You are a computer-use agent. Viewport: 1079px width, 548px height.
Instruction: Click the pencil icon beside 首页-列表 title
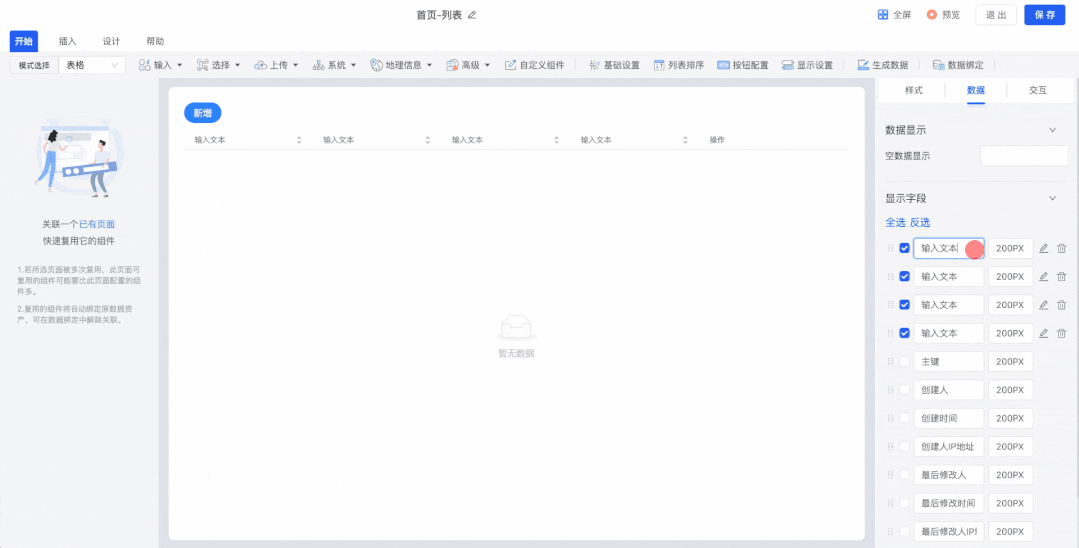coord(472,14)
